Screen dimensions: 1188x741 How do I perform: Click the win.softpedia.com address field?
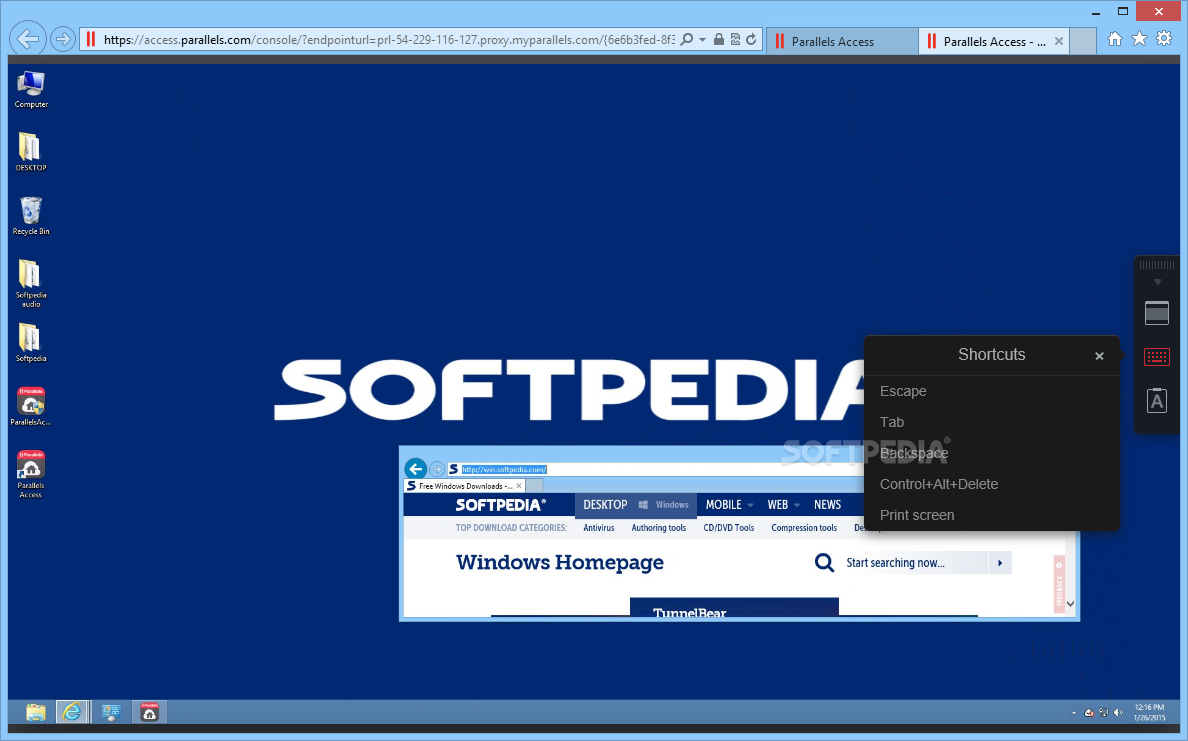(x=655, y=469)
